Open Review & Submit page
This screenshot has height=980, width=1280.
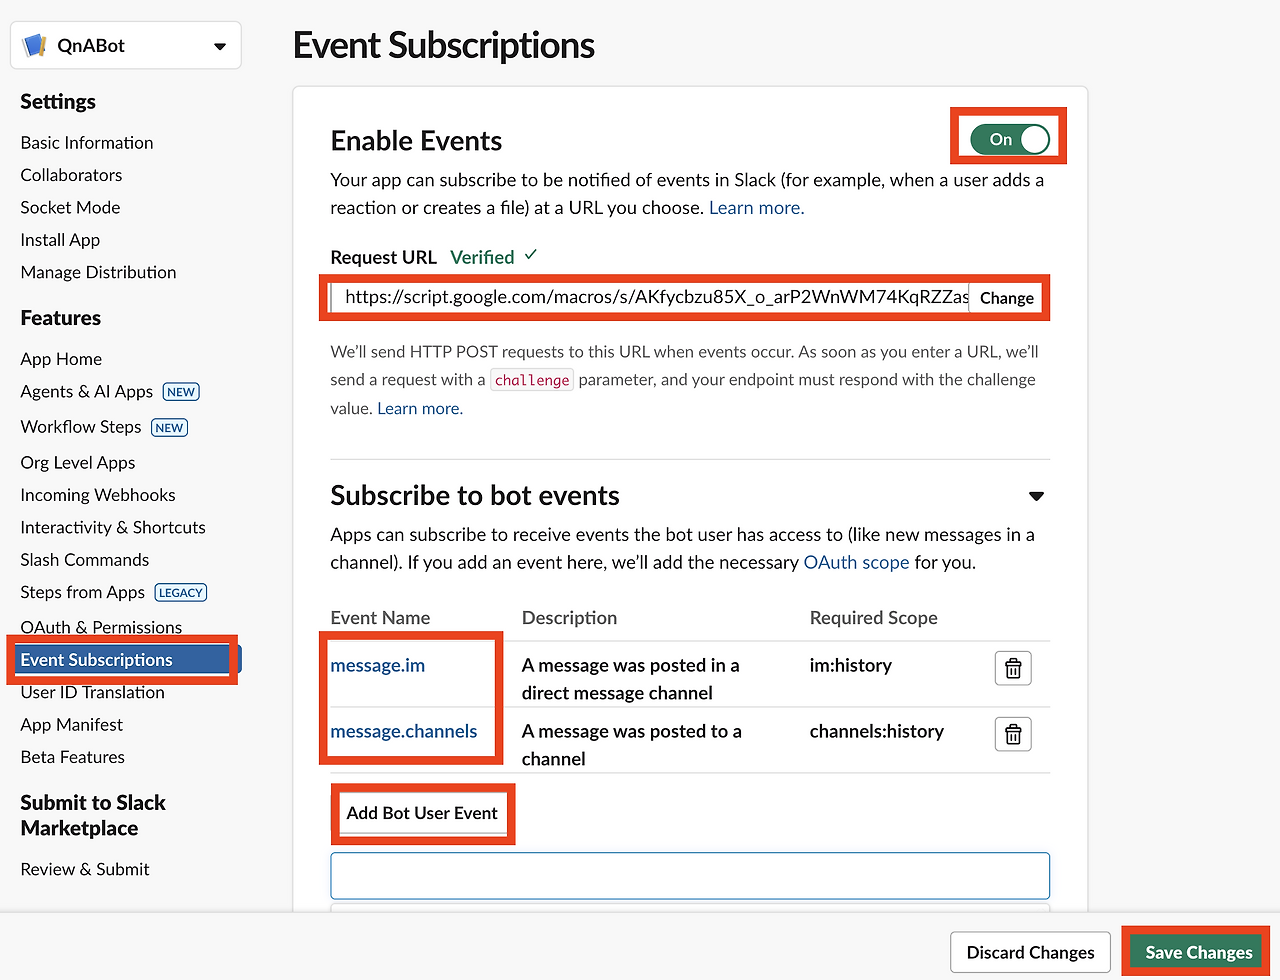[x=85, y=870]
